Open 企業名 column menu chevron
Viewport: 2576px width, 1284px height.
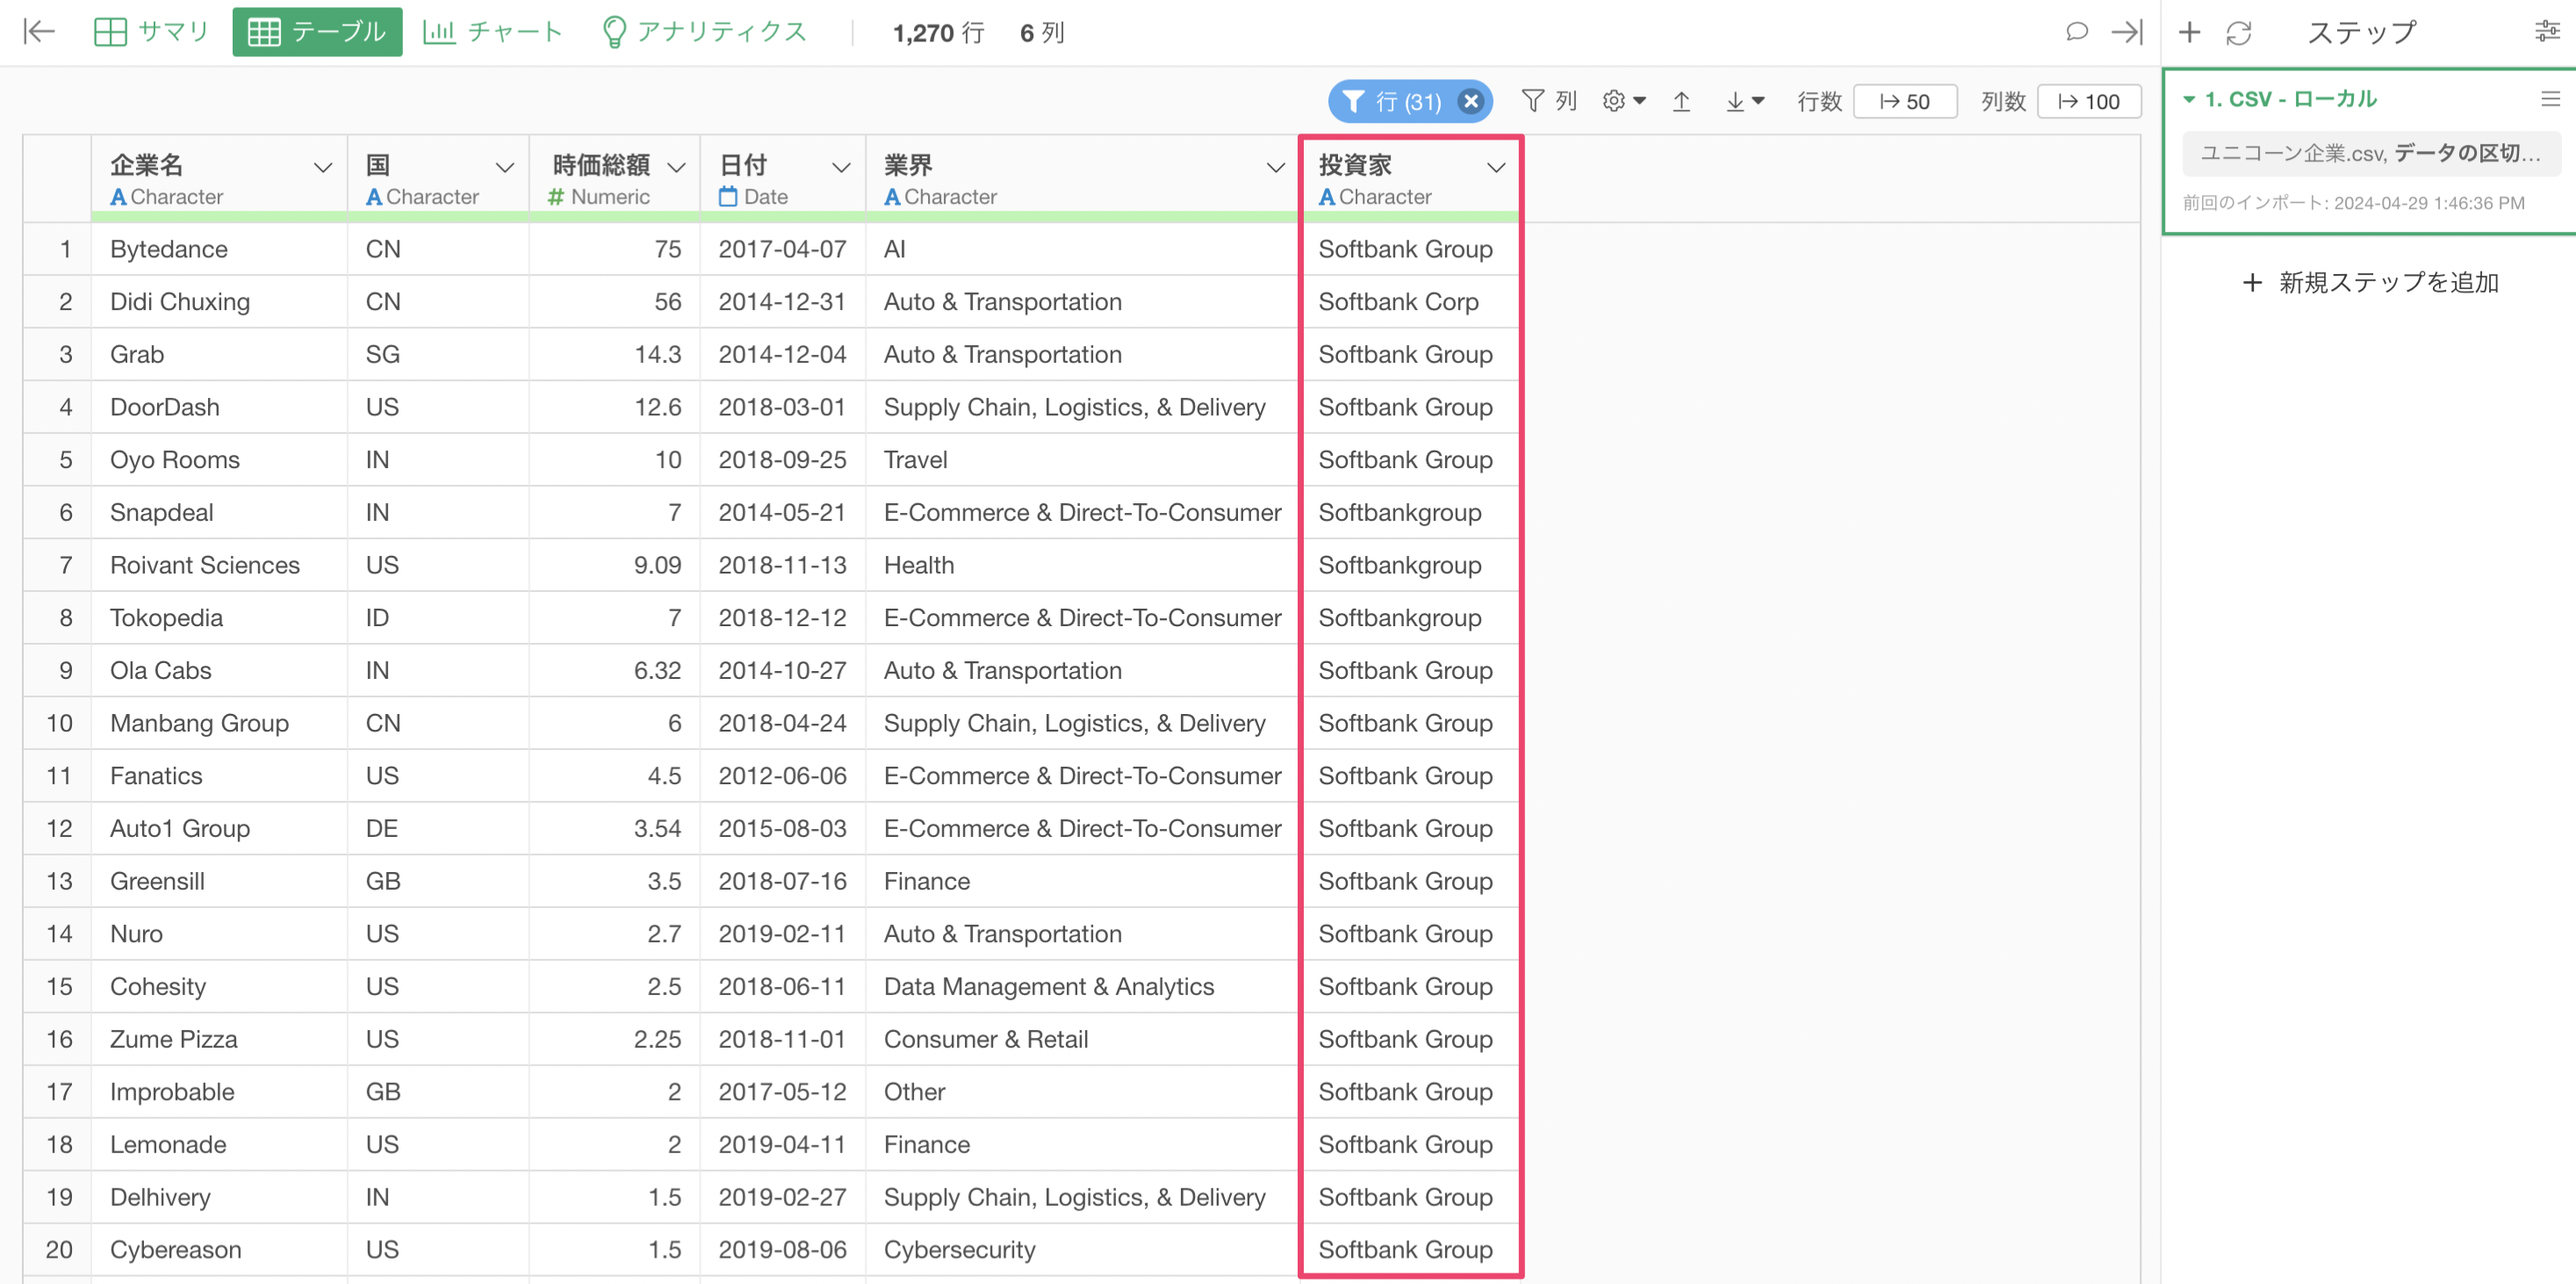pyautogui.click(x=322, y=167)
